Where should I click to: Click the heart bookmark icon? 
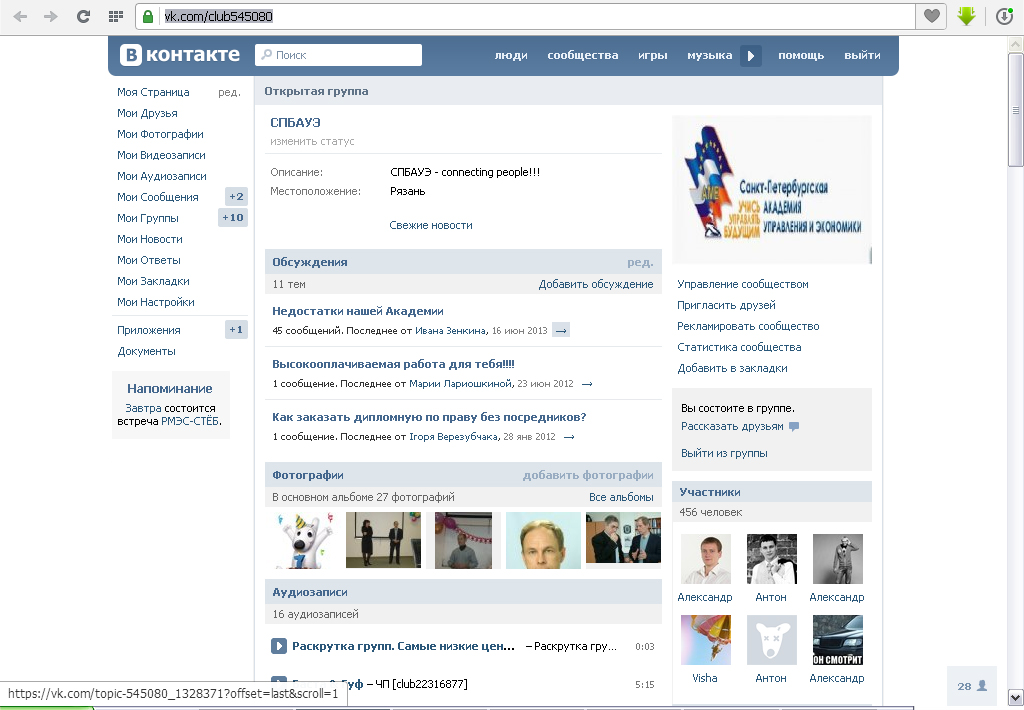[932, 16]
